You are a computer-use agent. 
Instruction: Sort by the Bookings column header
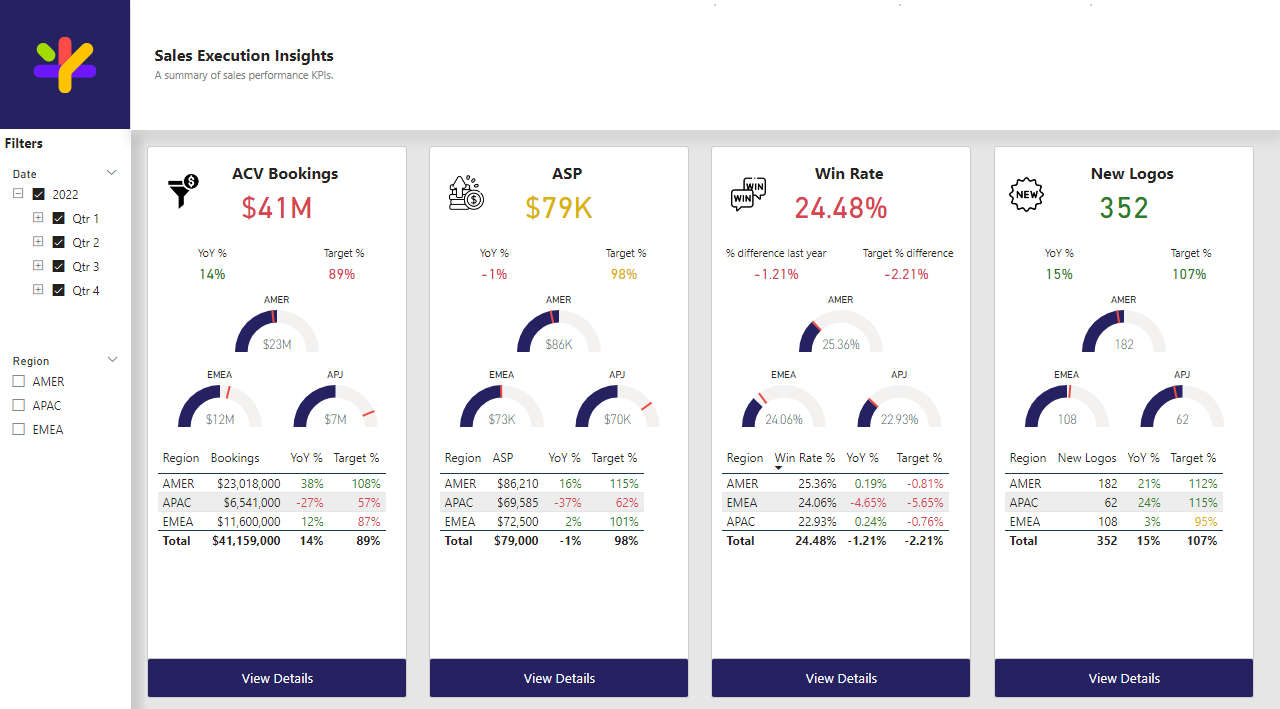235,458
